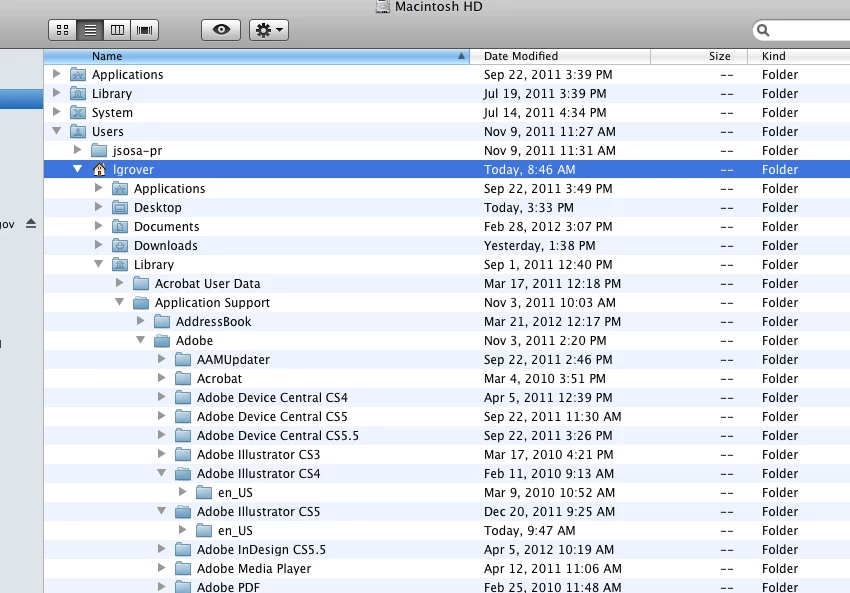Switch to Cover Flow view
Image resolution: width=850 pixels, height=593 pixels.
click(x=144, y=30)
